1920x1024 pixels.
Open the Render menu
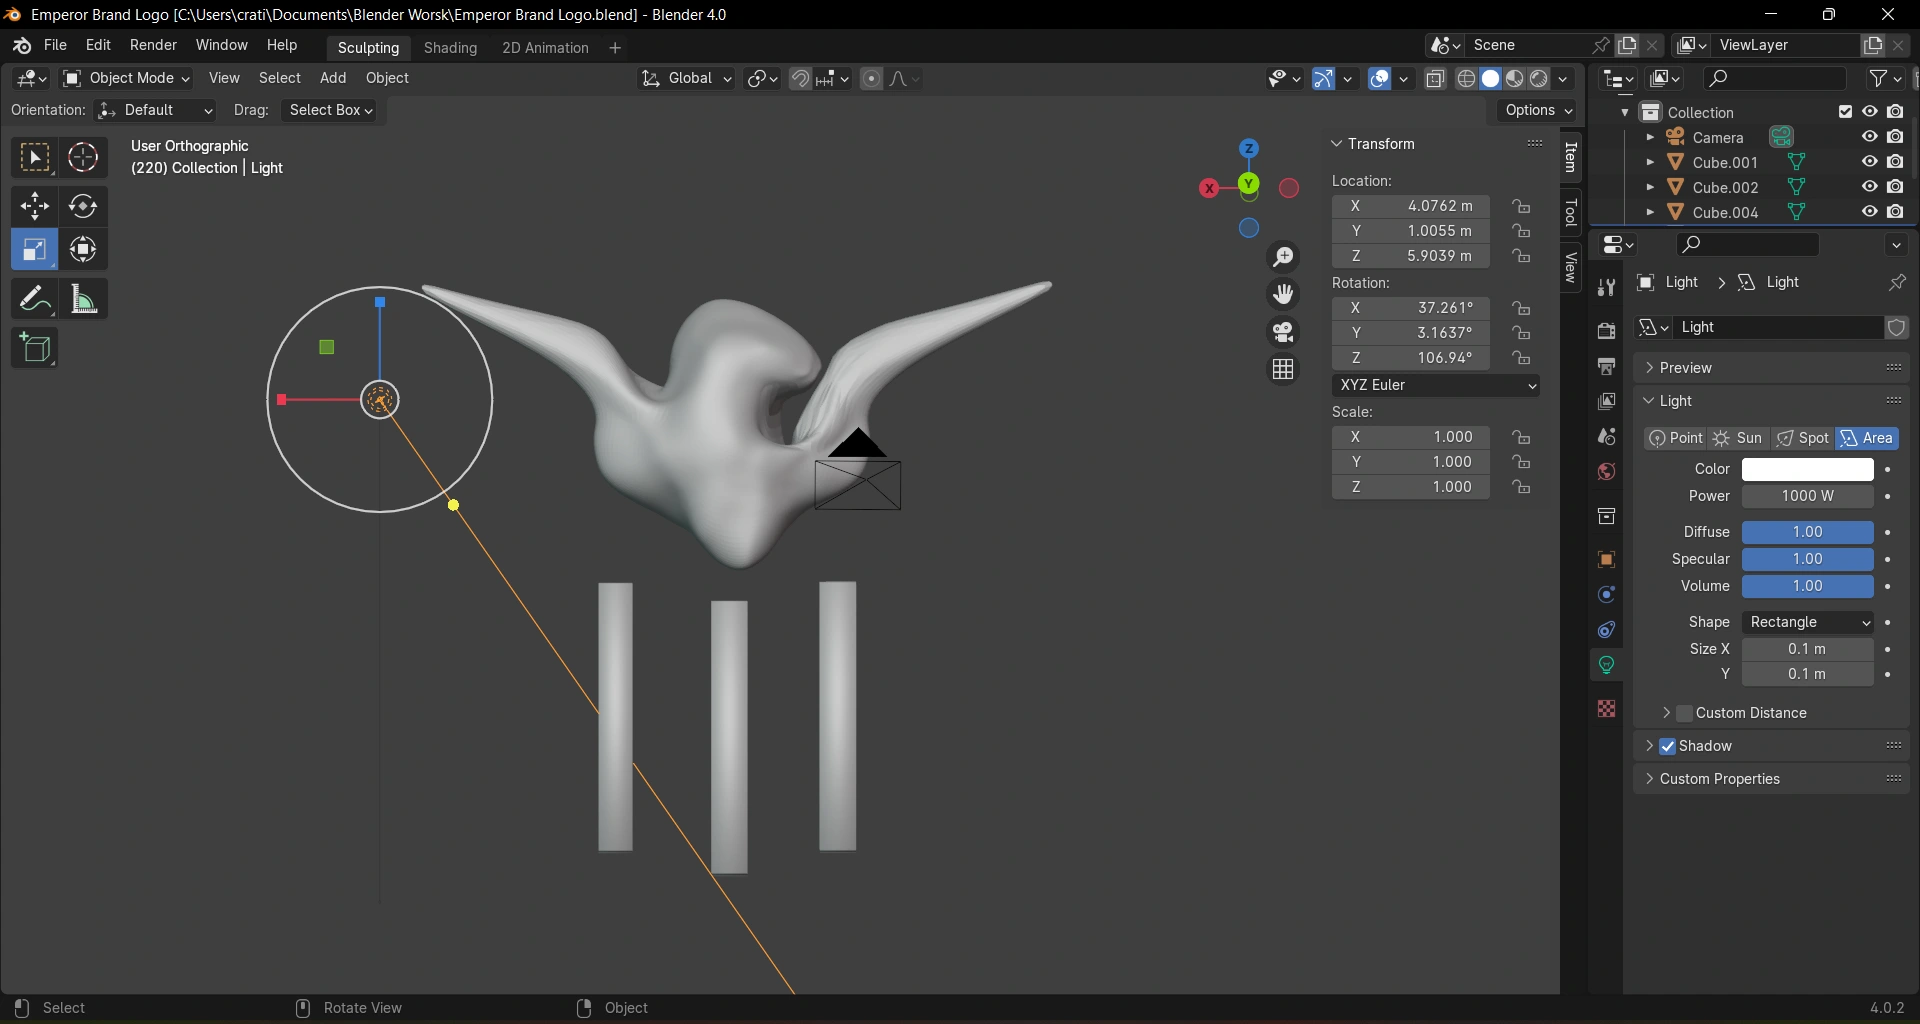pyautogui.click(x=153, y=46)
